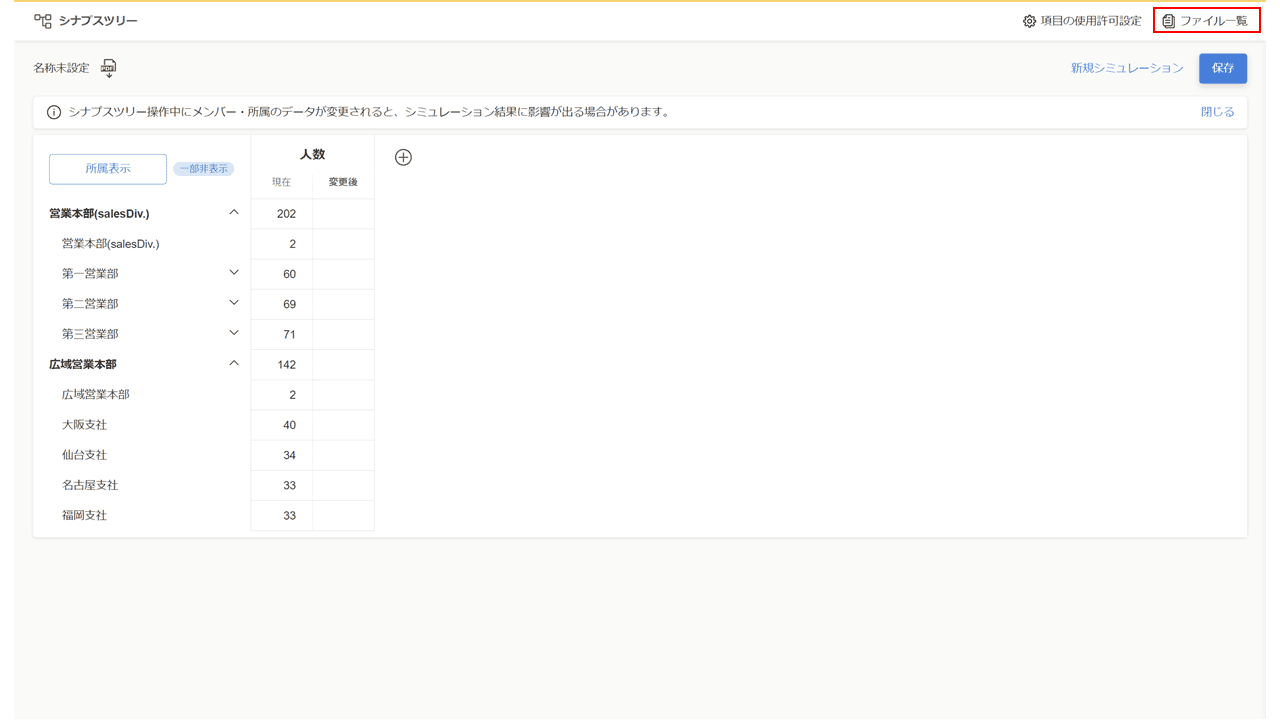
Task: Close the notice with 閉じる
Action: pyautogui.click(x=1217, y=112)
